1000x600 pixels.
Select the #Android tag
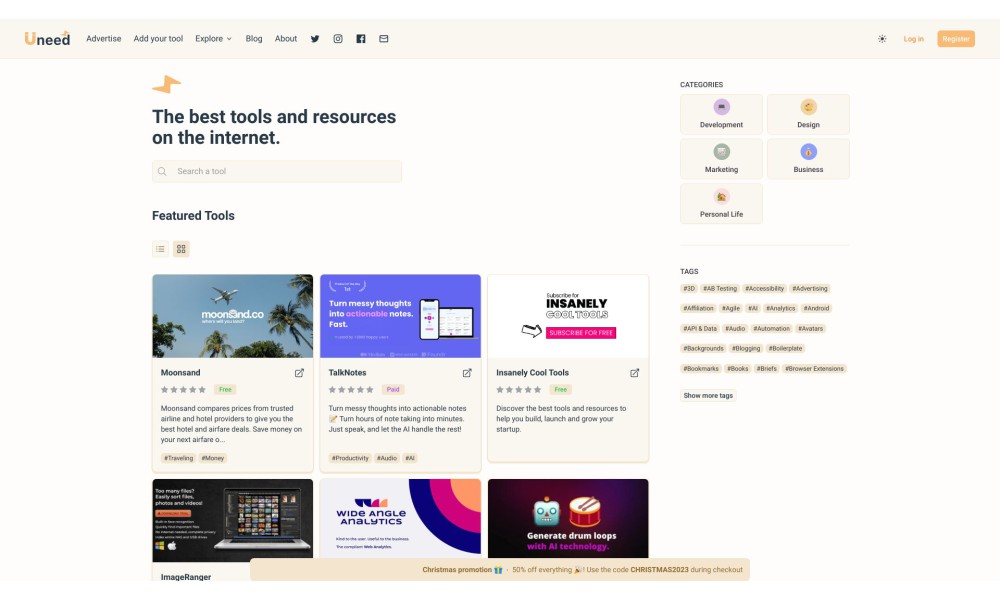pyautogui.click(x=816, y=309)
